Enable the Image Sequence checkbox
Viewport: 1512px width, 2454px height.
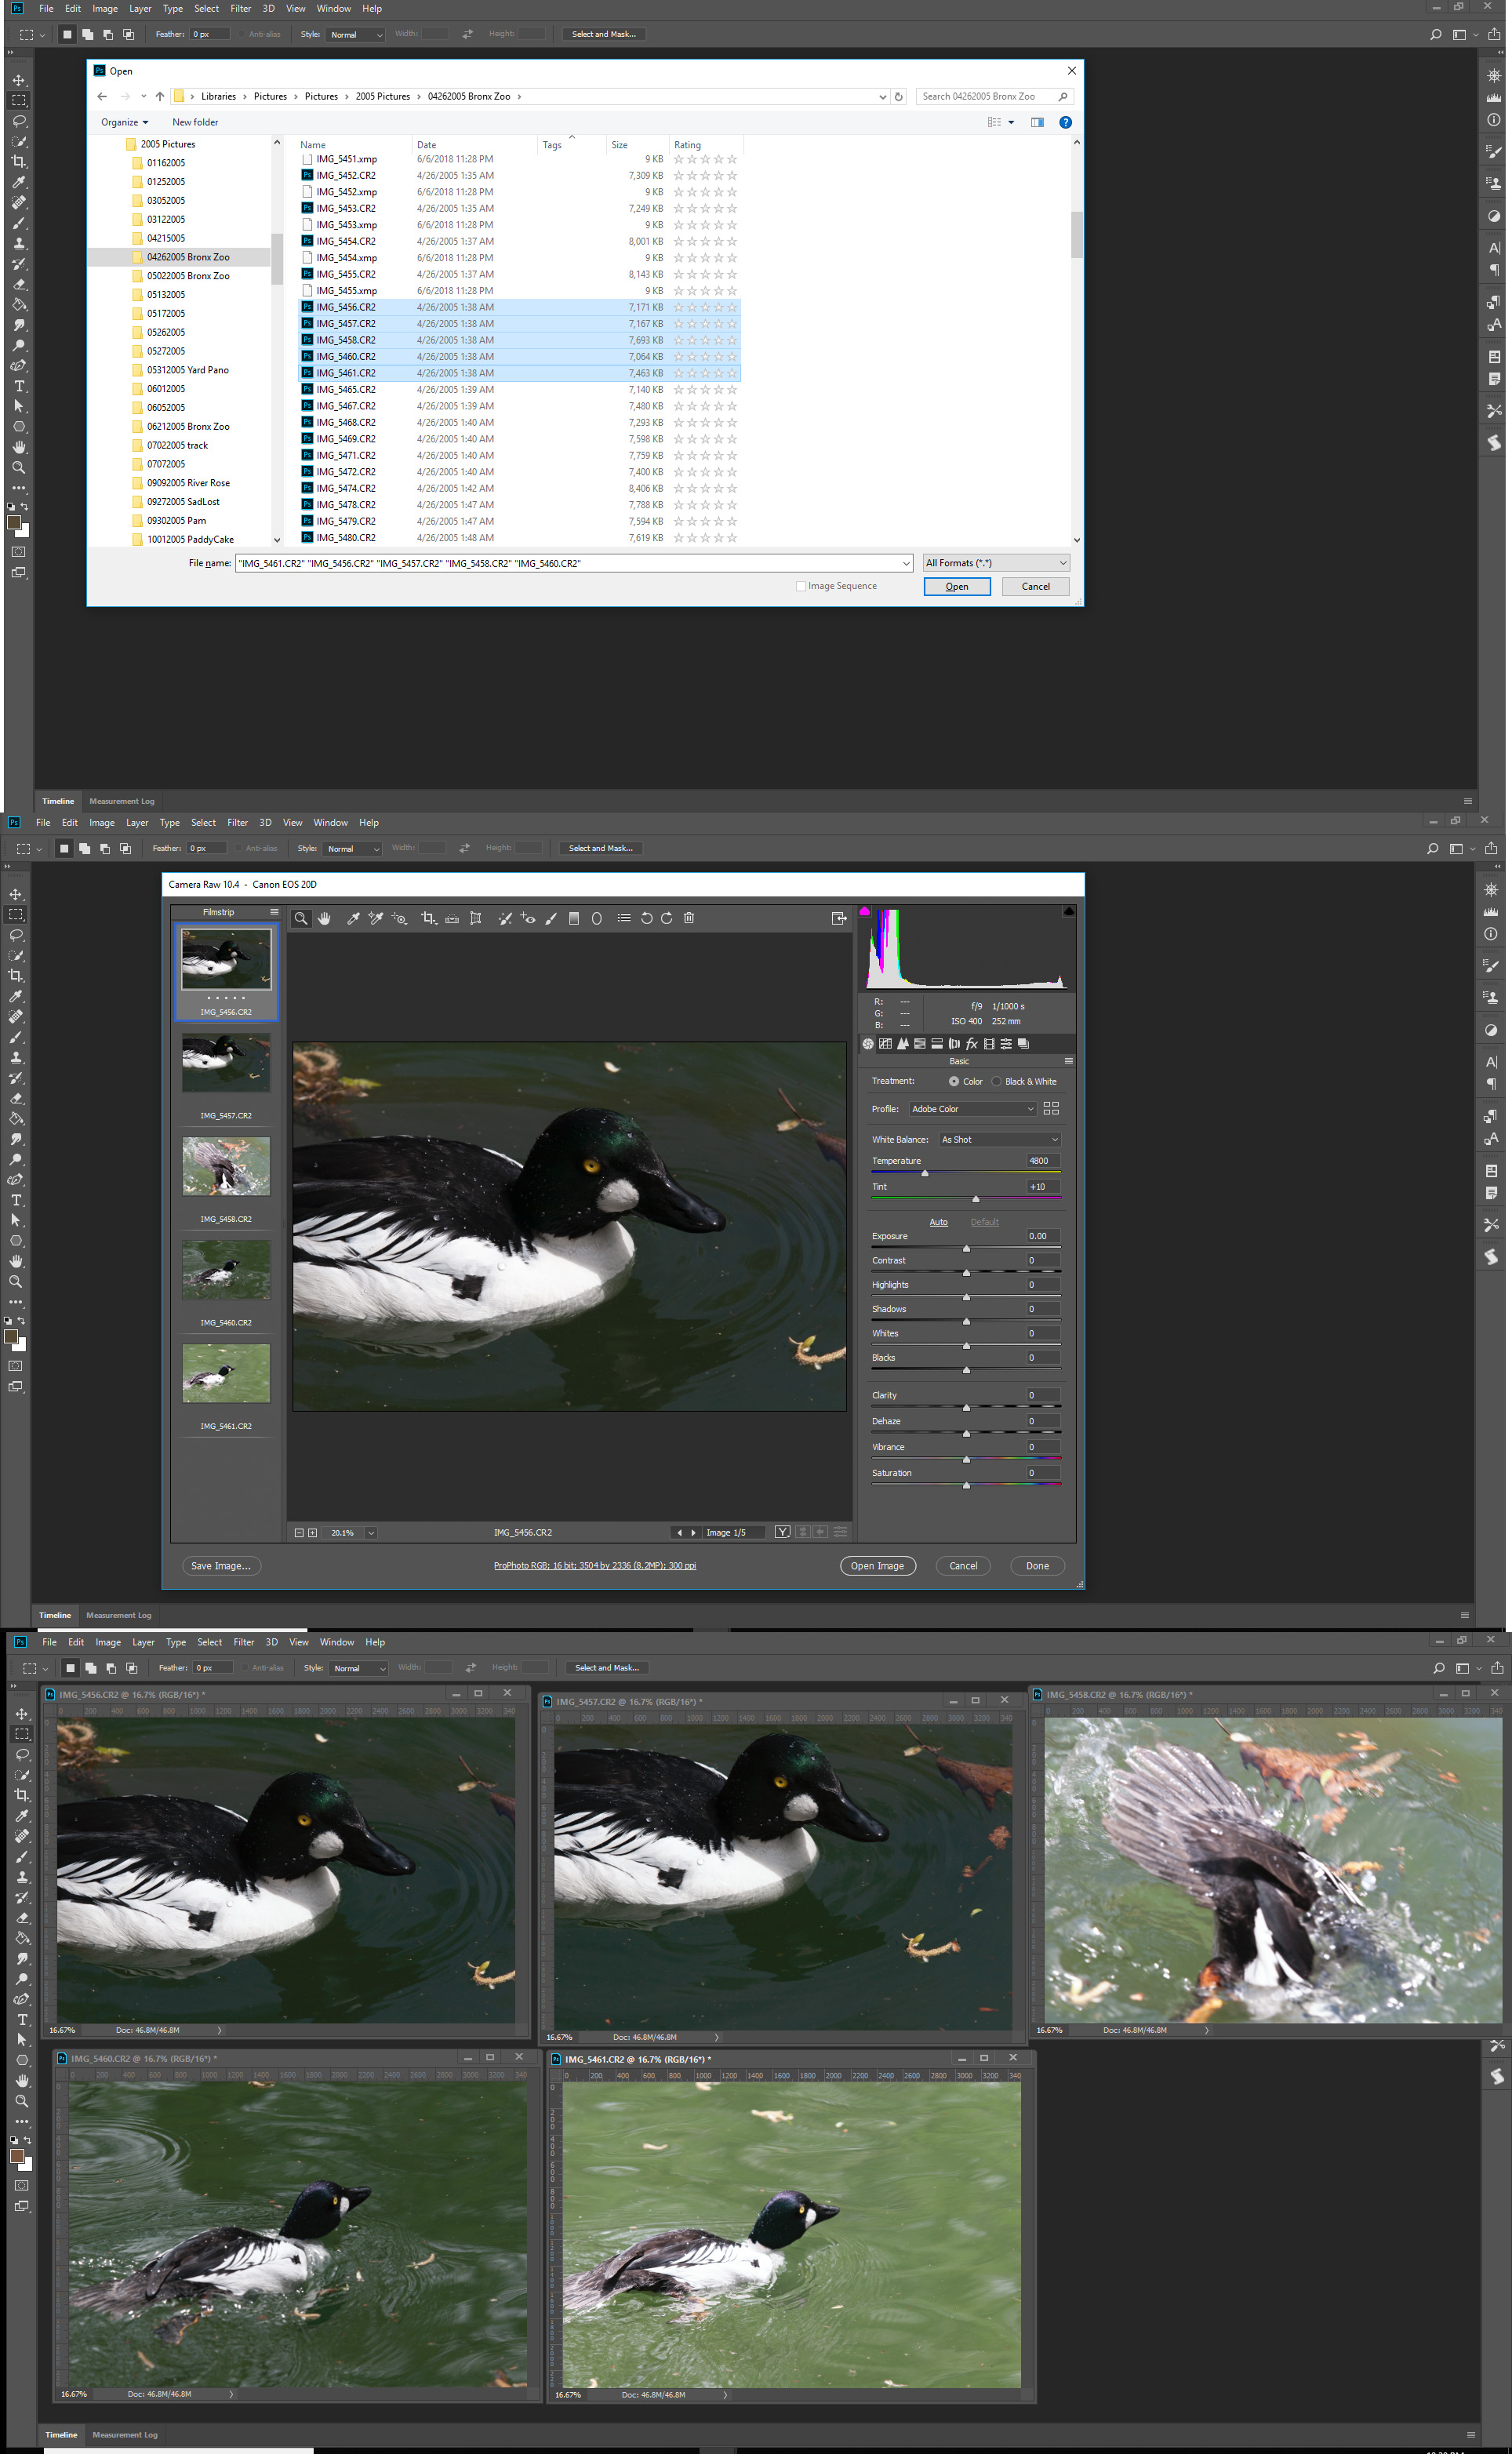802,586
